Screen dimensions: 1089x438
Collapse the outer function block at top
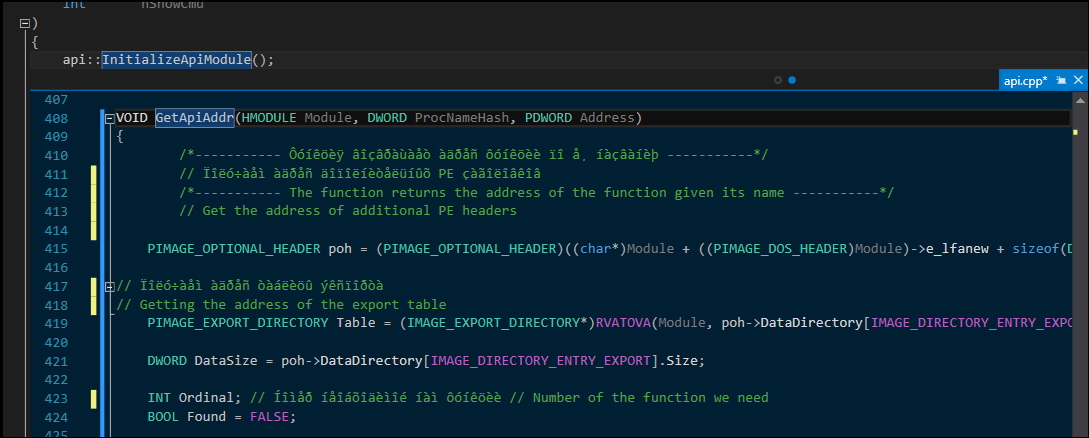(24, 23)
